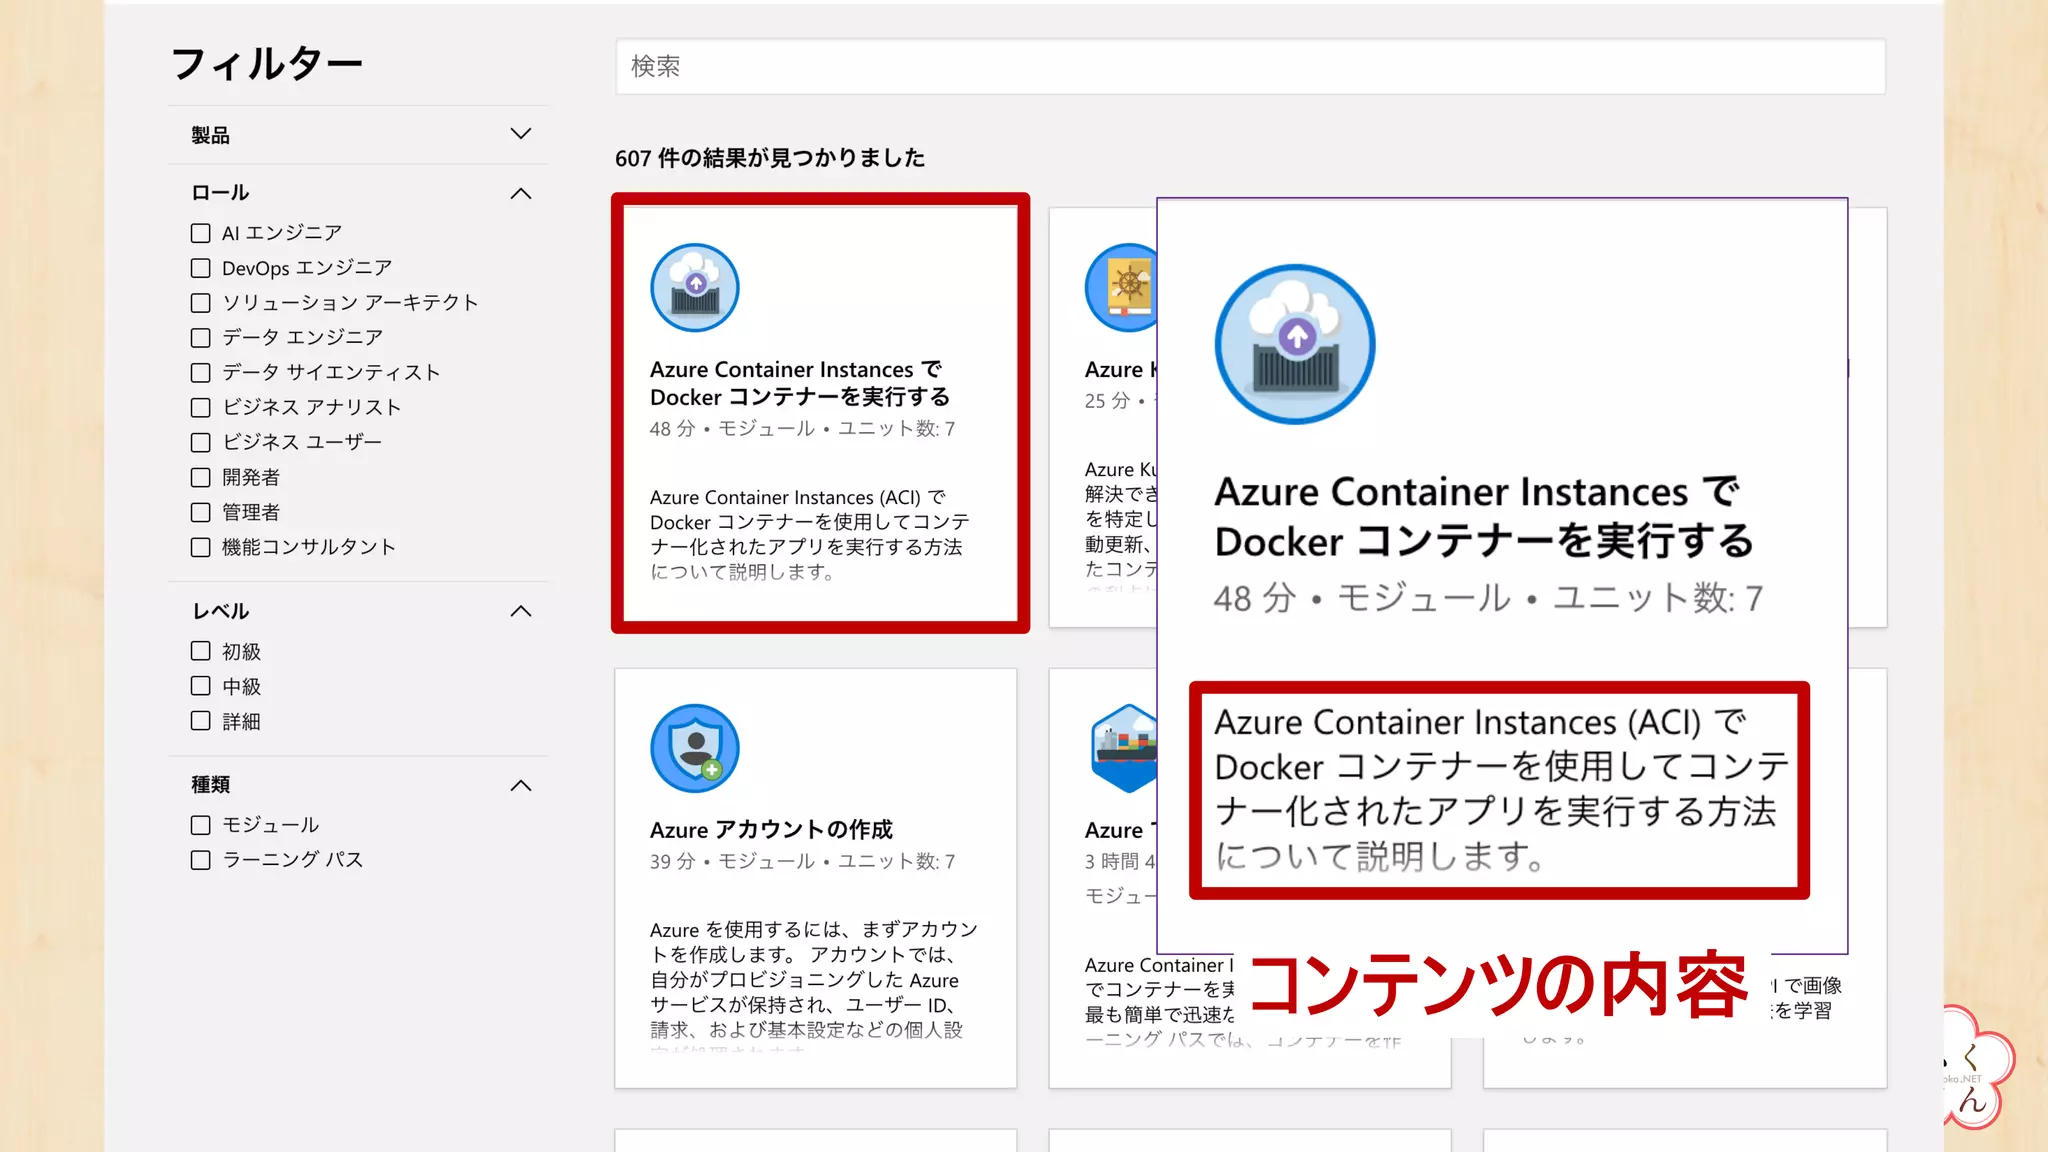
Task: Check the ビジネス ユーザー checkbox
Action: 201,442
